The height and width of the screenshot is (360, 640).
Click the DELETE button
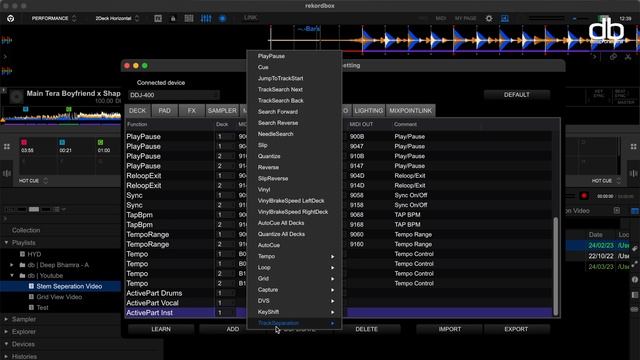point(367,329)
